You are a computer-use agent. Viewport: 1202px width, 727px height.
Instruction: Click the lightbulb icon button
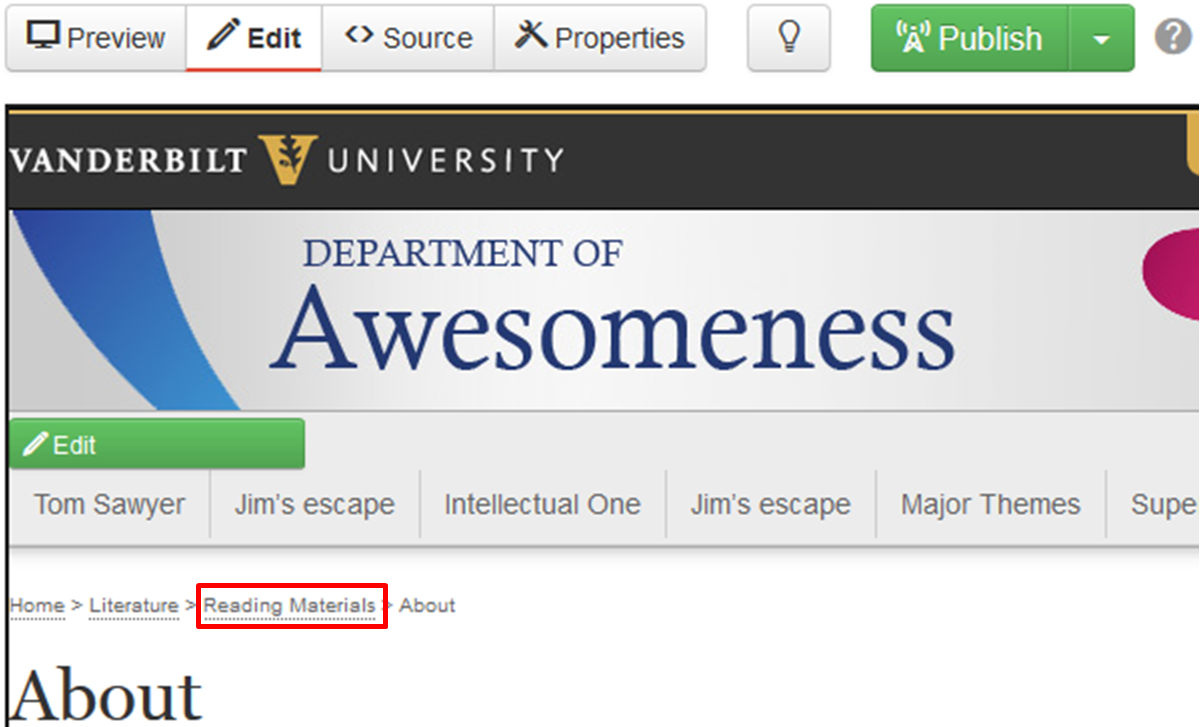tap(788, 38)
